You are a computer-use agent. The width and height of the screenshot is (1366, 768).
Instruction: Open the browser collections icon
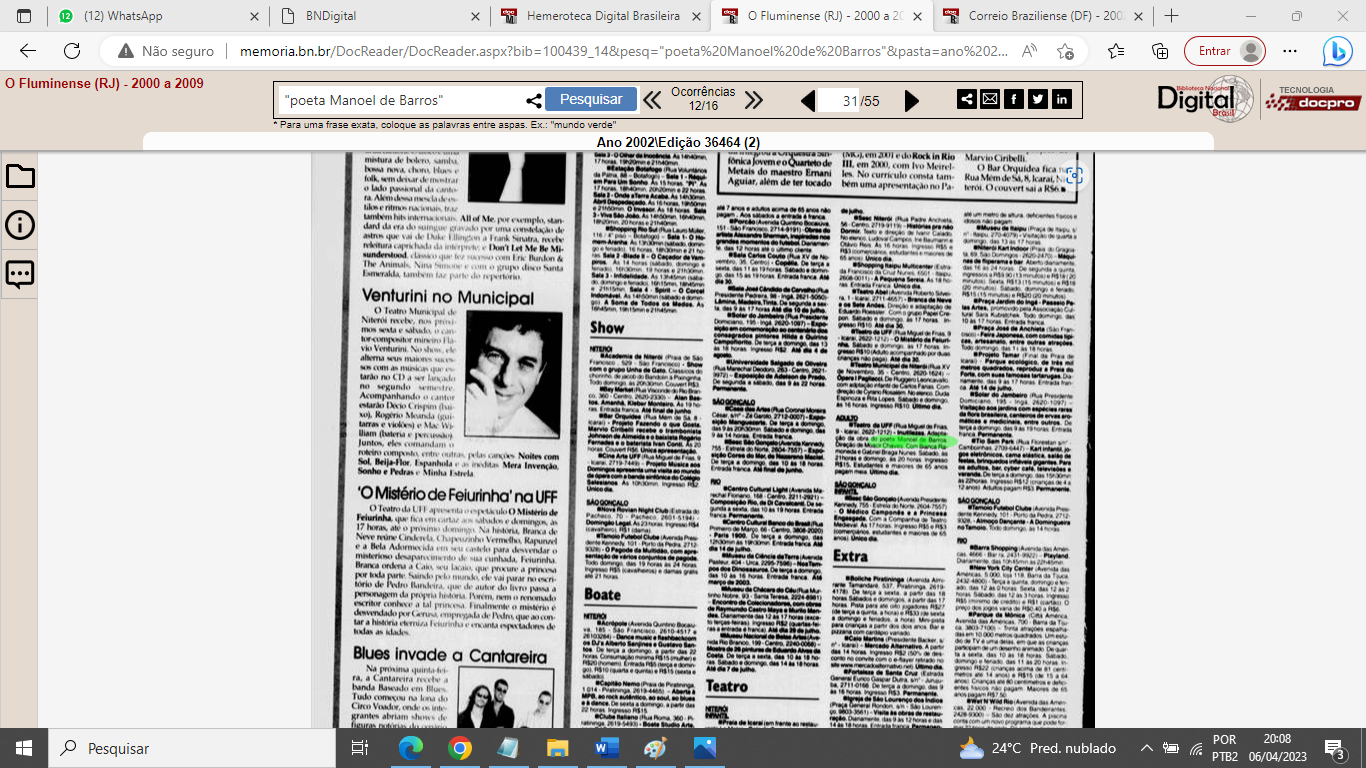pyautogui.click(x=1161, y=51)
